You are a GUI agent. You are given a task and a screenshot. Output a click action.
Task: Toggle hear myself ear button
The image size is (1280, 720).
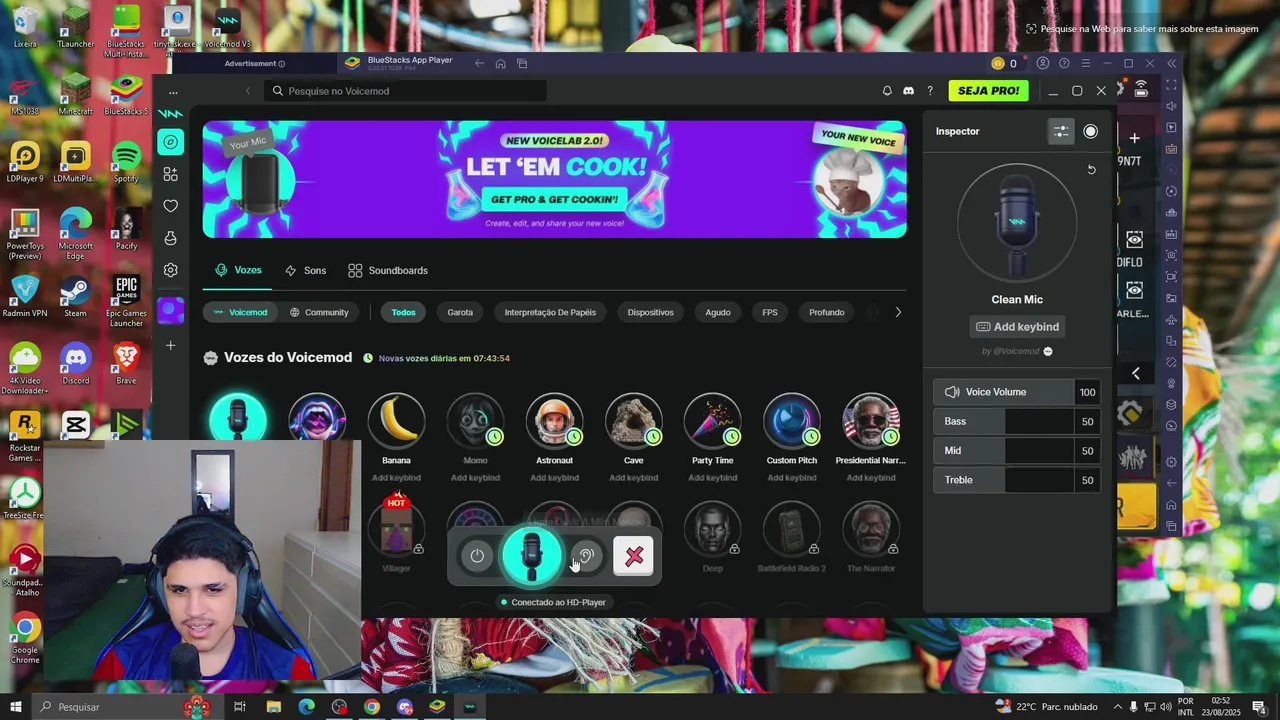click(x=586, y=556)
